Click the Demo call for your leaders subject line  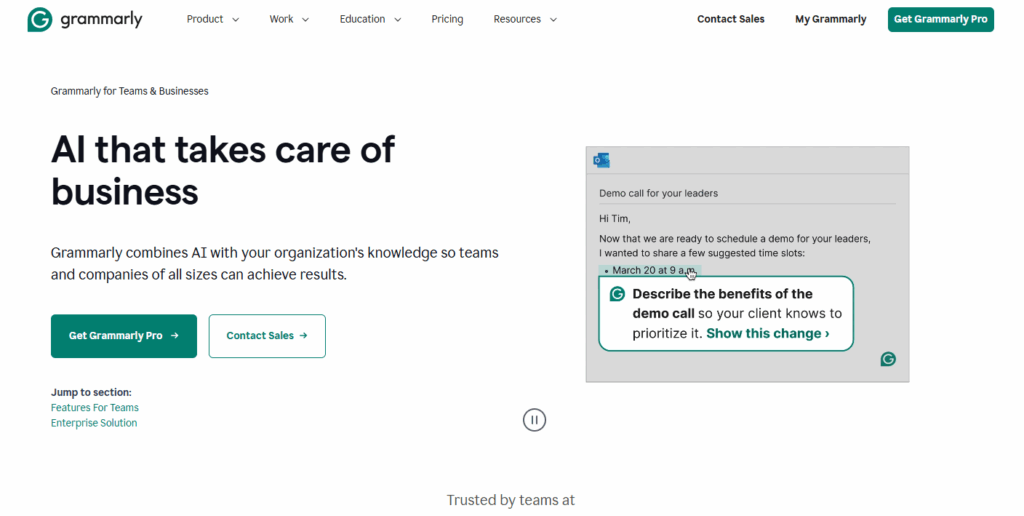coord(658,193)
